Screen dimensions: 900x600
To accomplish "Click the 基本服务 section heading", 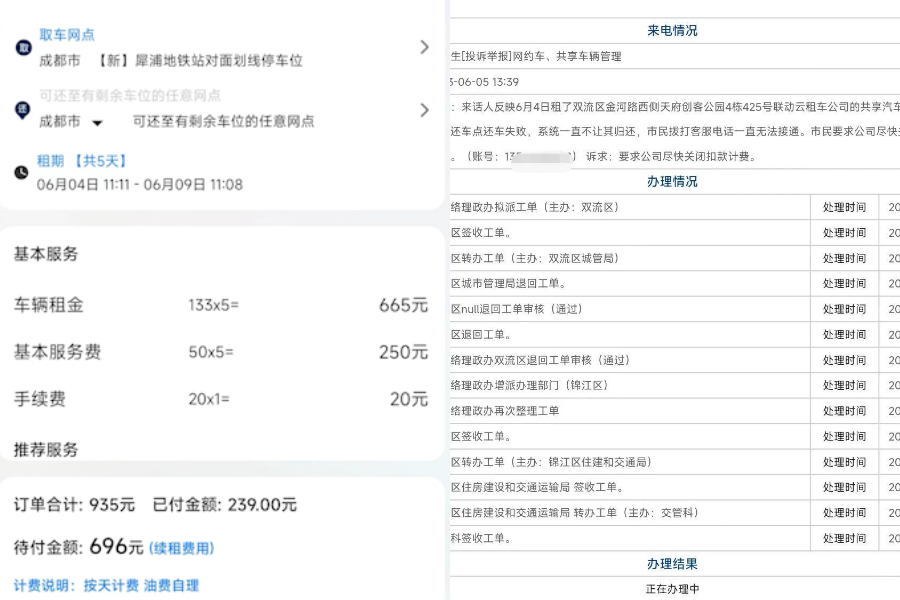I will point(45,255).
